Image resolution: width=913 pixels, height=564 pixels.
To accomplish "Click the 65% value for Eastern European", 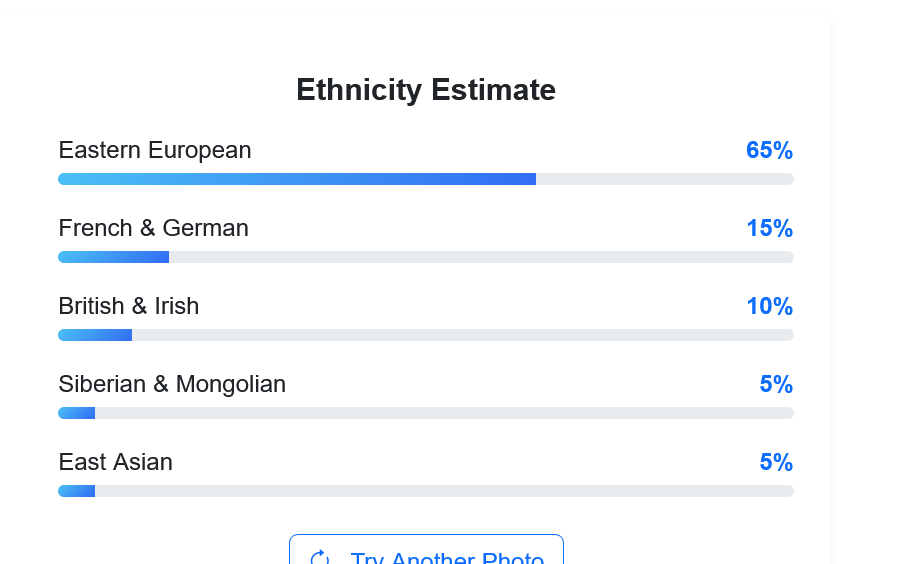I will pyautogui.click(x=769, y=150).
